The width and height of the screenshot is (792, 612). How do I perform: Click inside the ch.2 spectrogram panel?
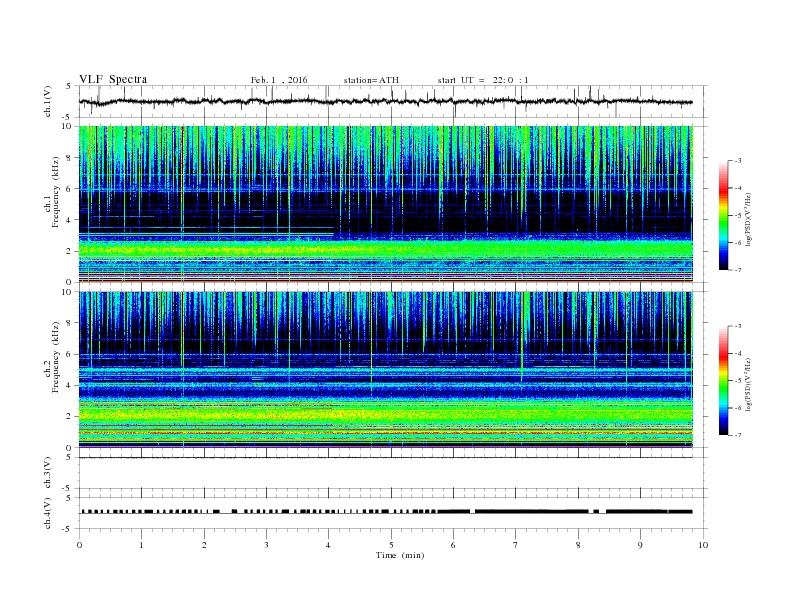click(x=386, y=370)
